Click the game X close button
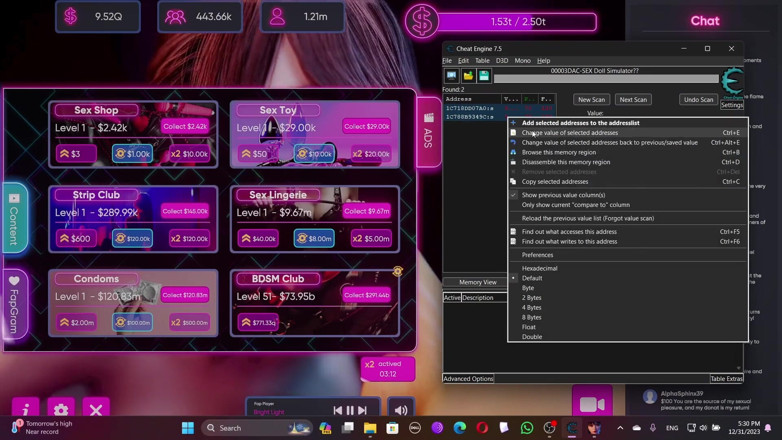 (x=96, y=409)
